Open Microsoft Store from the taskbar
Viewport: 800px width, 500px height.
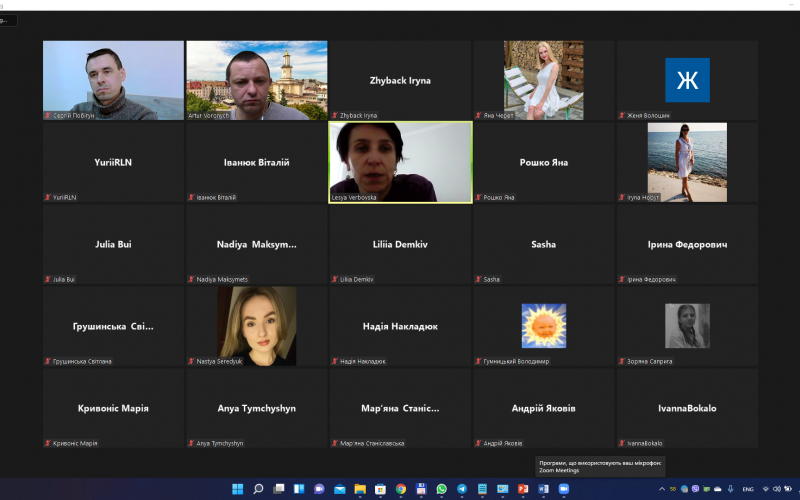point(380,489)
